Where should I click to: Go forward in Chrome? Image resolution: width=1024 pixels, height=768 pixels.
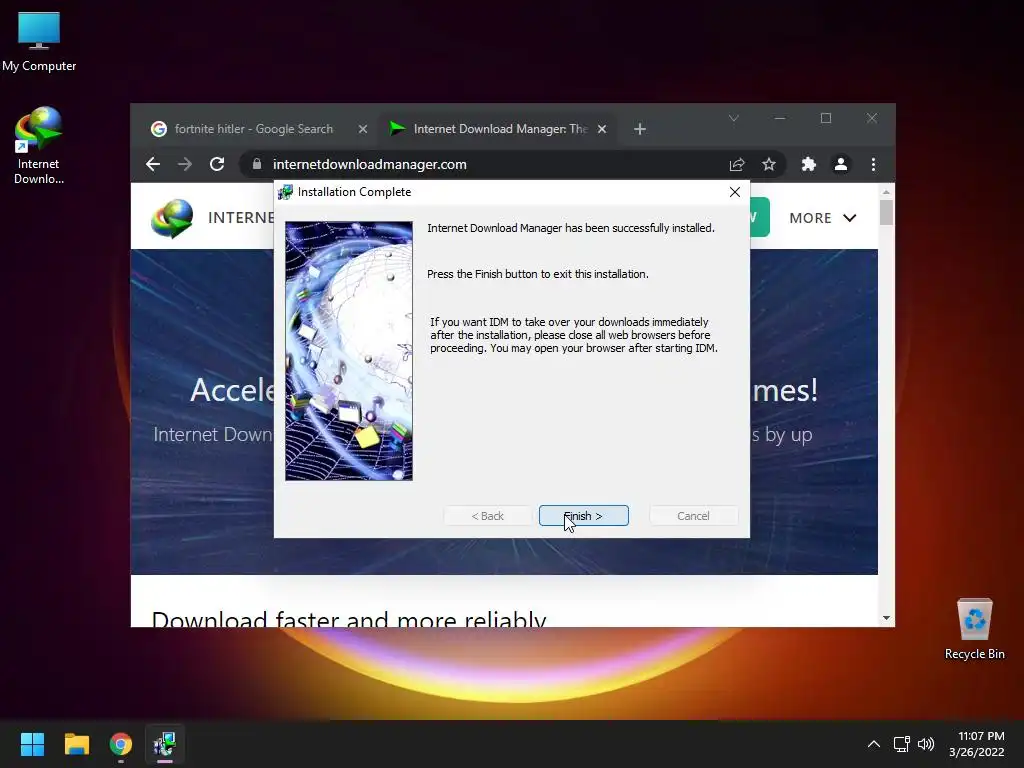pyautogui.click(x=185, y=164)
